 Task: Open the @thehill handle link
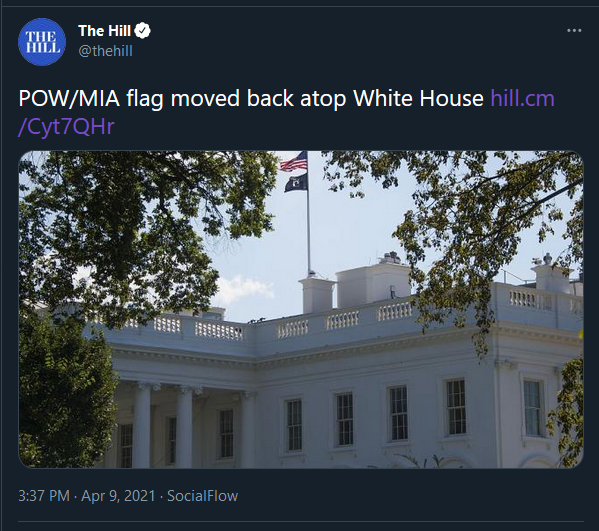click(105, 51)
